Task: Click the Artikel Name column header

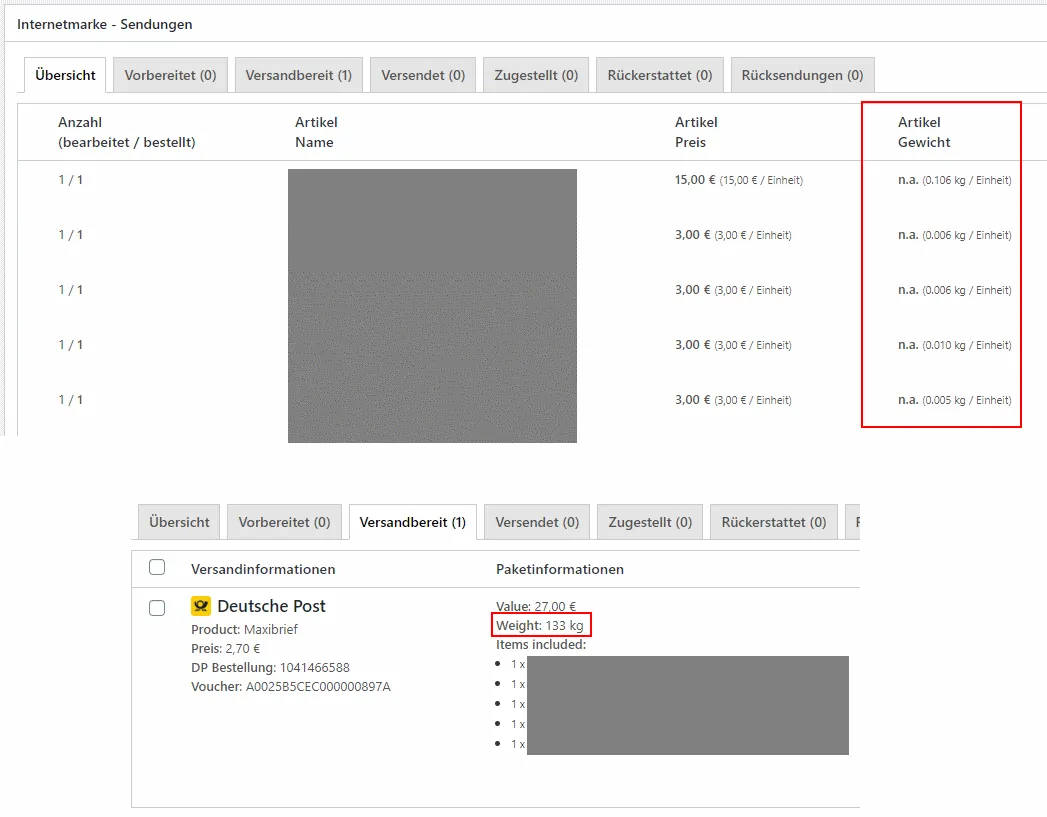Action: tap(317, 132)
